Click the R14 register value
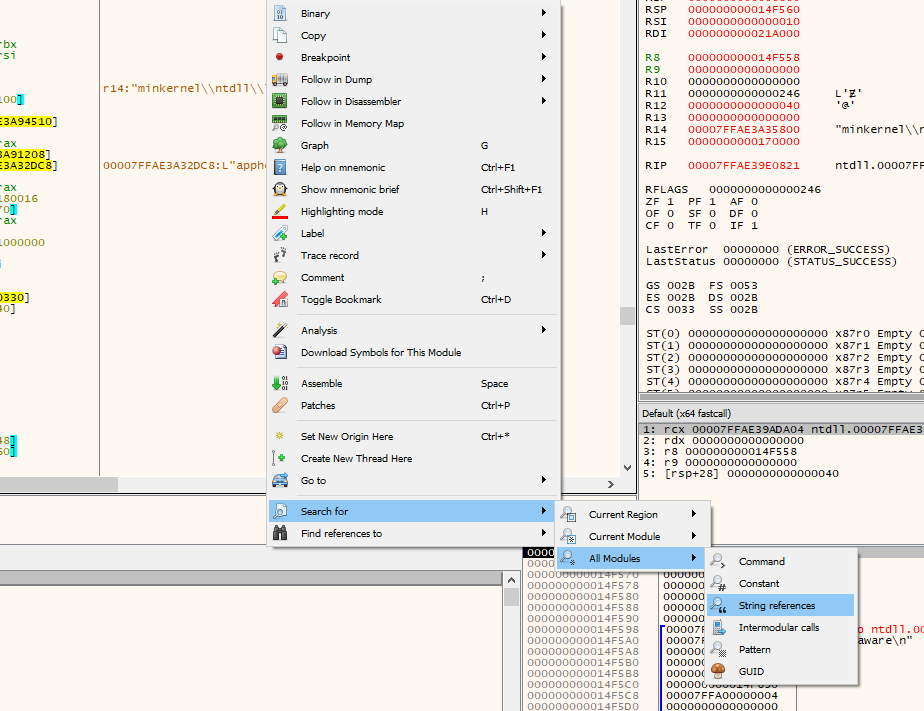The image size is (924, 711). click(744, 130)
